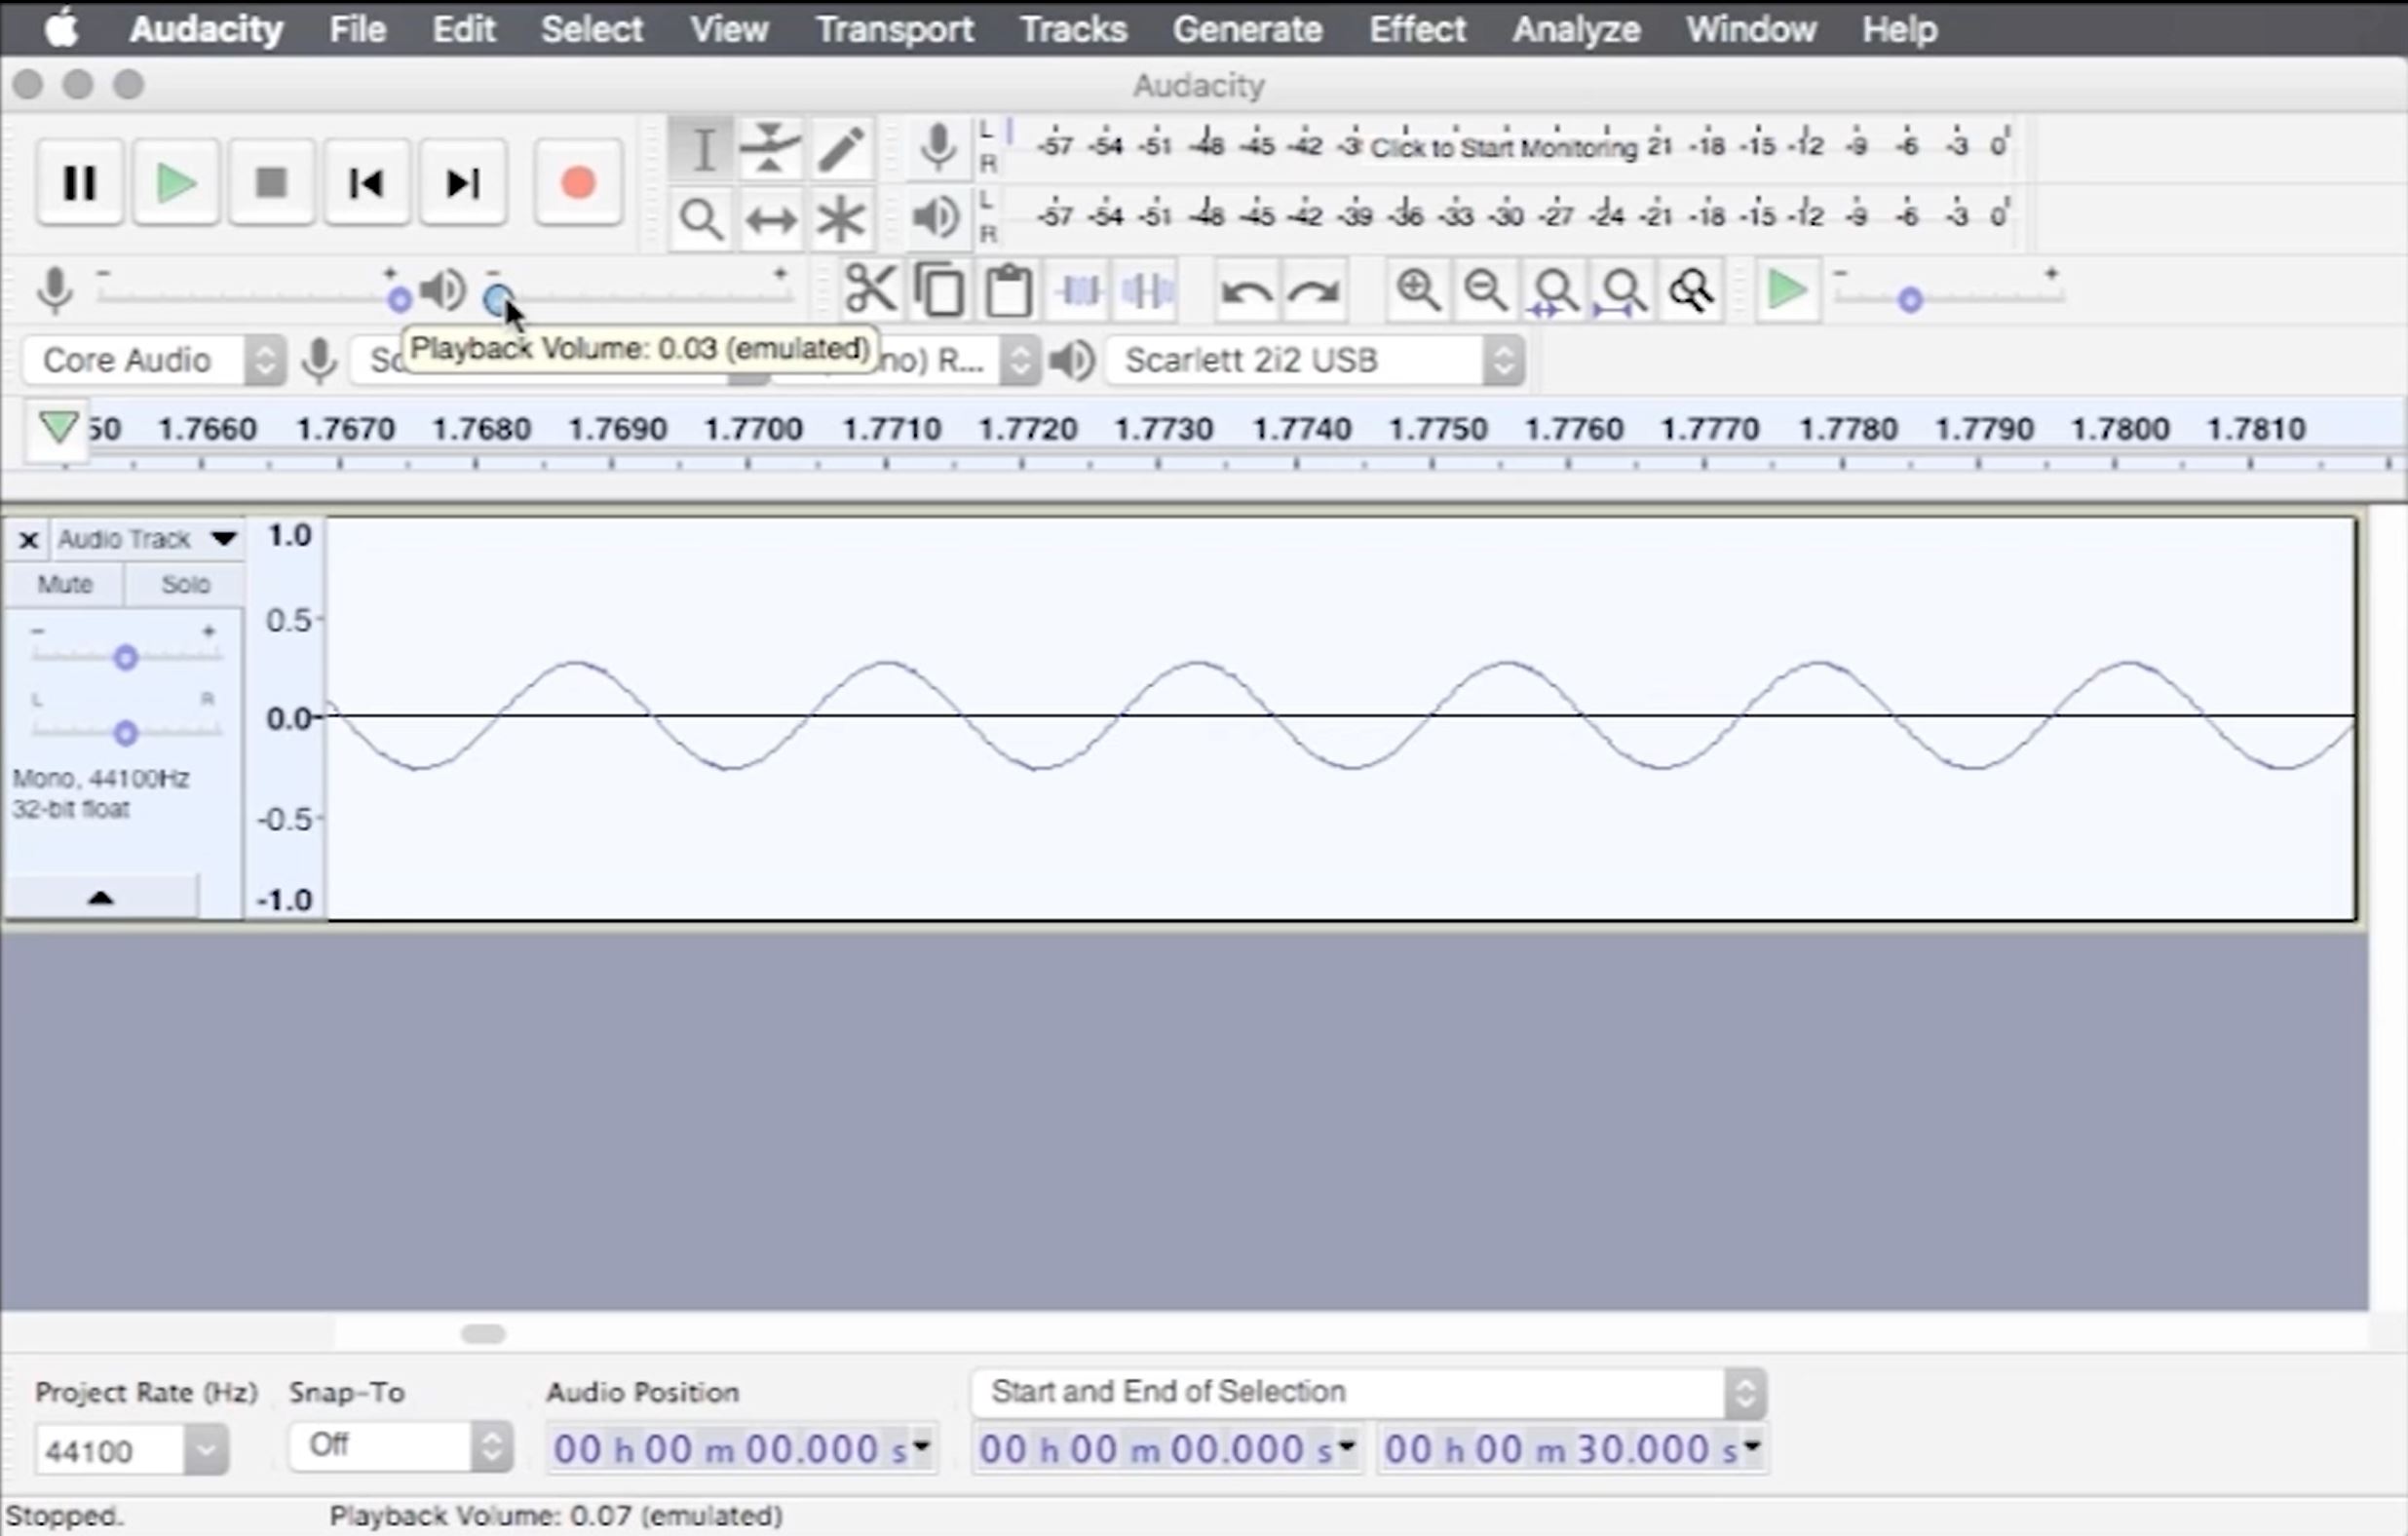Expand the Scarlett 2i2 USB playback dropdown
Screen dimensions: 2408x1536
pyautogui.click(x=1503, y=360)
